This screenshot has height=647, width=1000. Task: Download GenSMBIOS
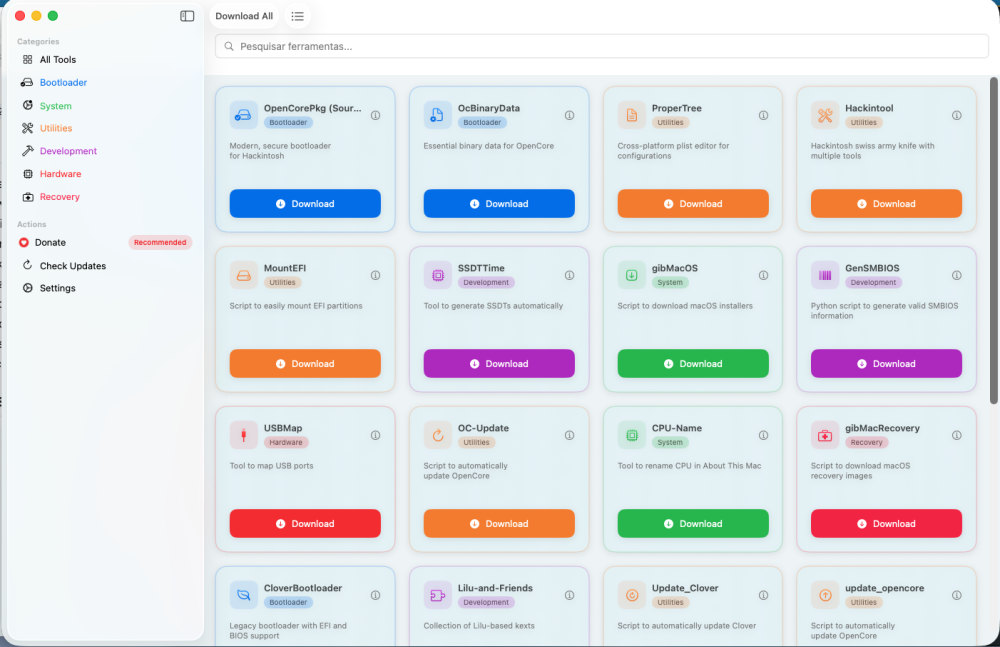click(x=886, y=364)
